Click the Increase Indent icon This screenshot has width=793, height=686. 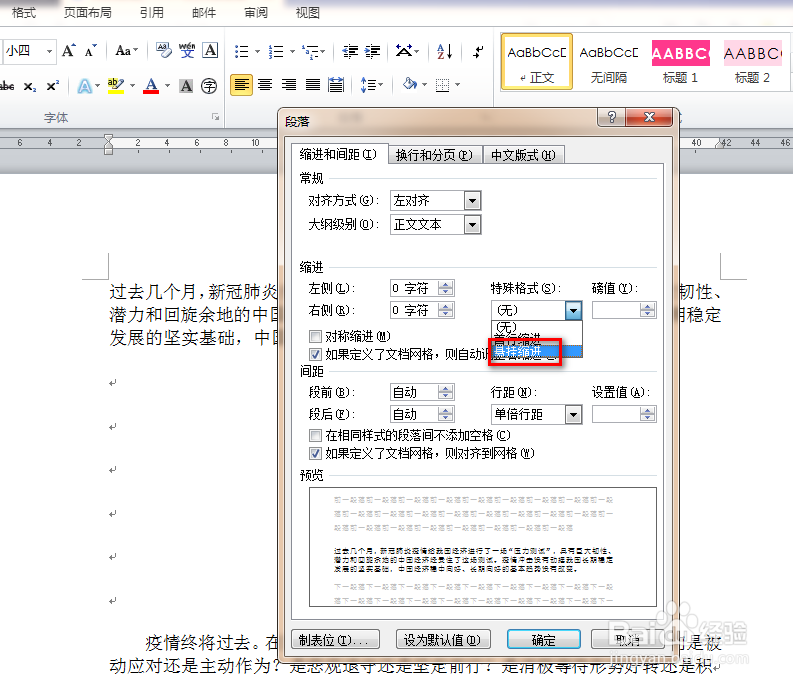[x=373, y=52]
